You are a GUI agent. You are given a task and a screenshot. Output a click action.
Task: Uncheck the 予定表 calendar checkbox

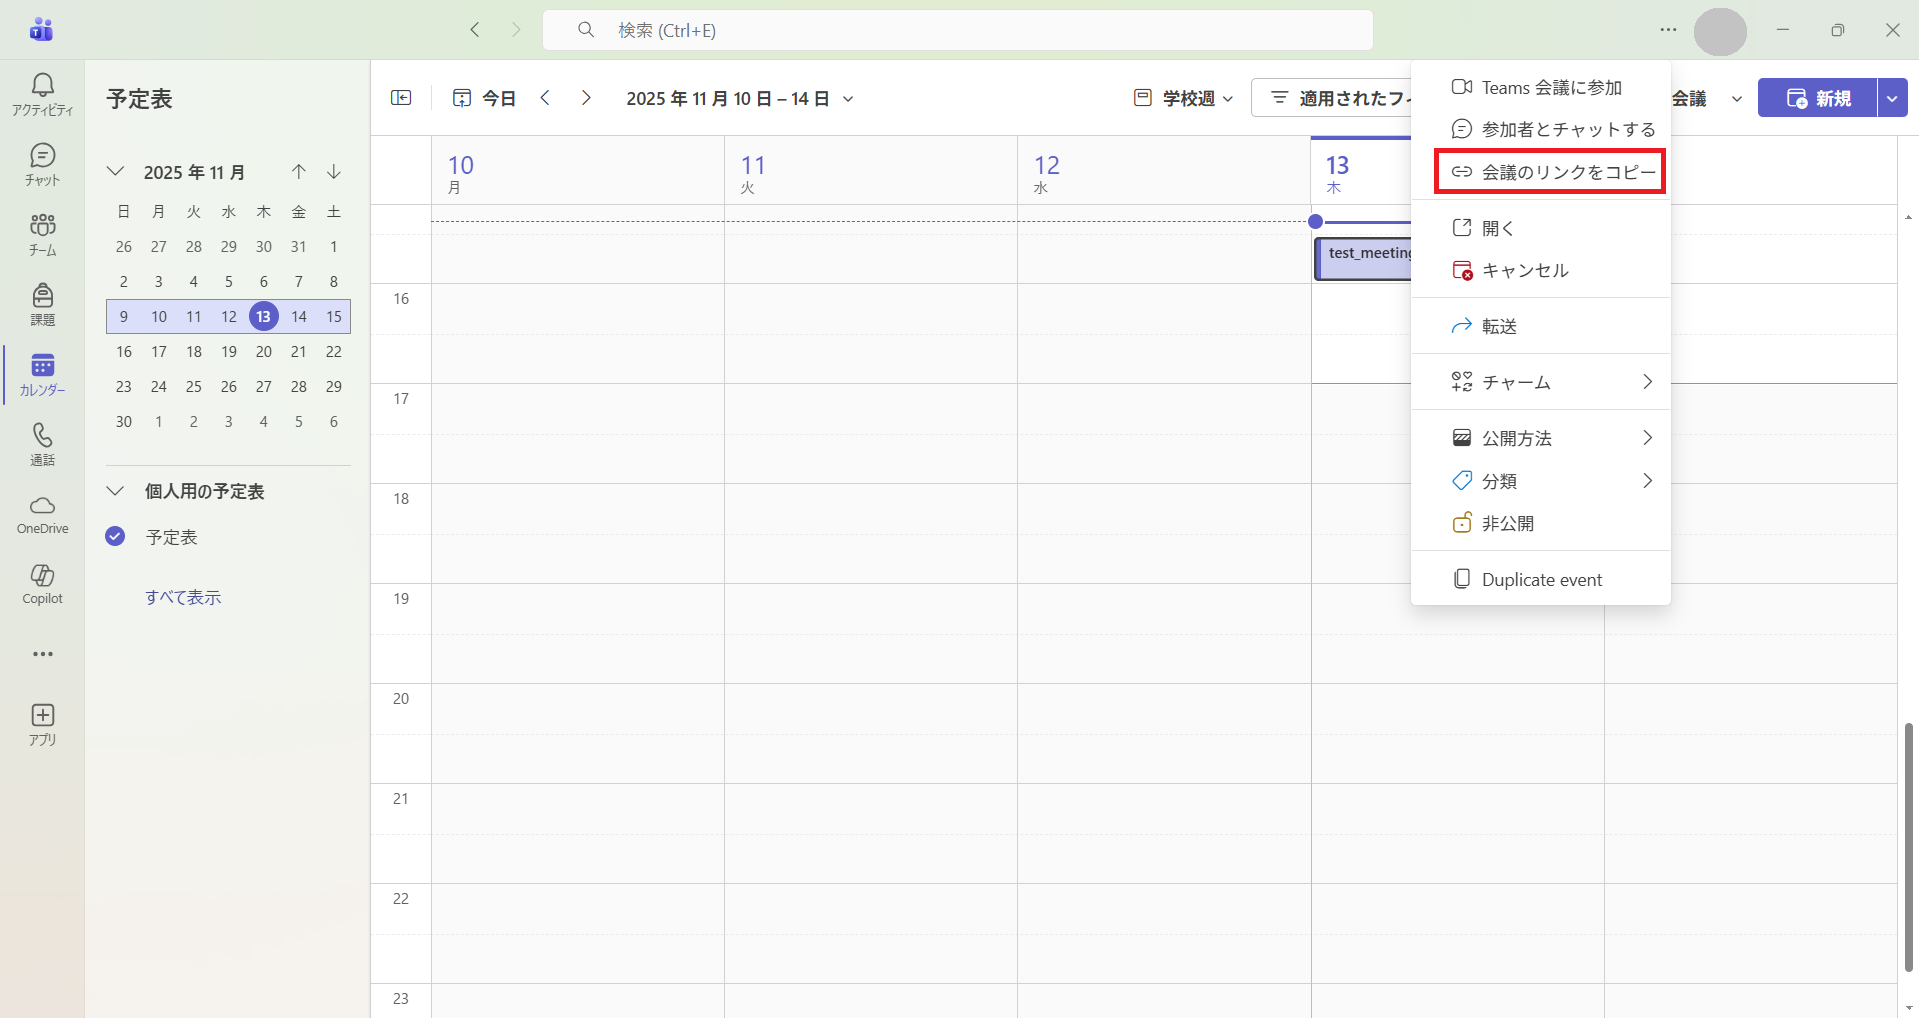[116, 537]
